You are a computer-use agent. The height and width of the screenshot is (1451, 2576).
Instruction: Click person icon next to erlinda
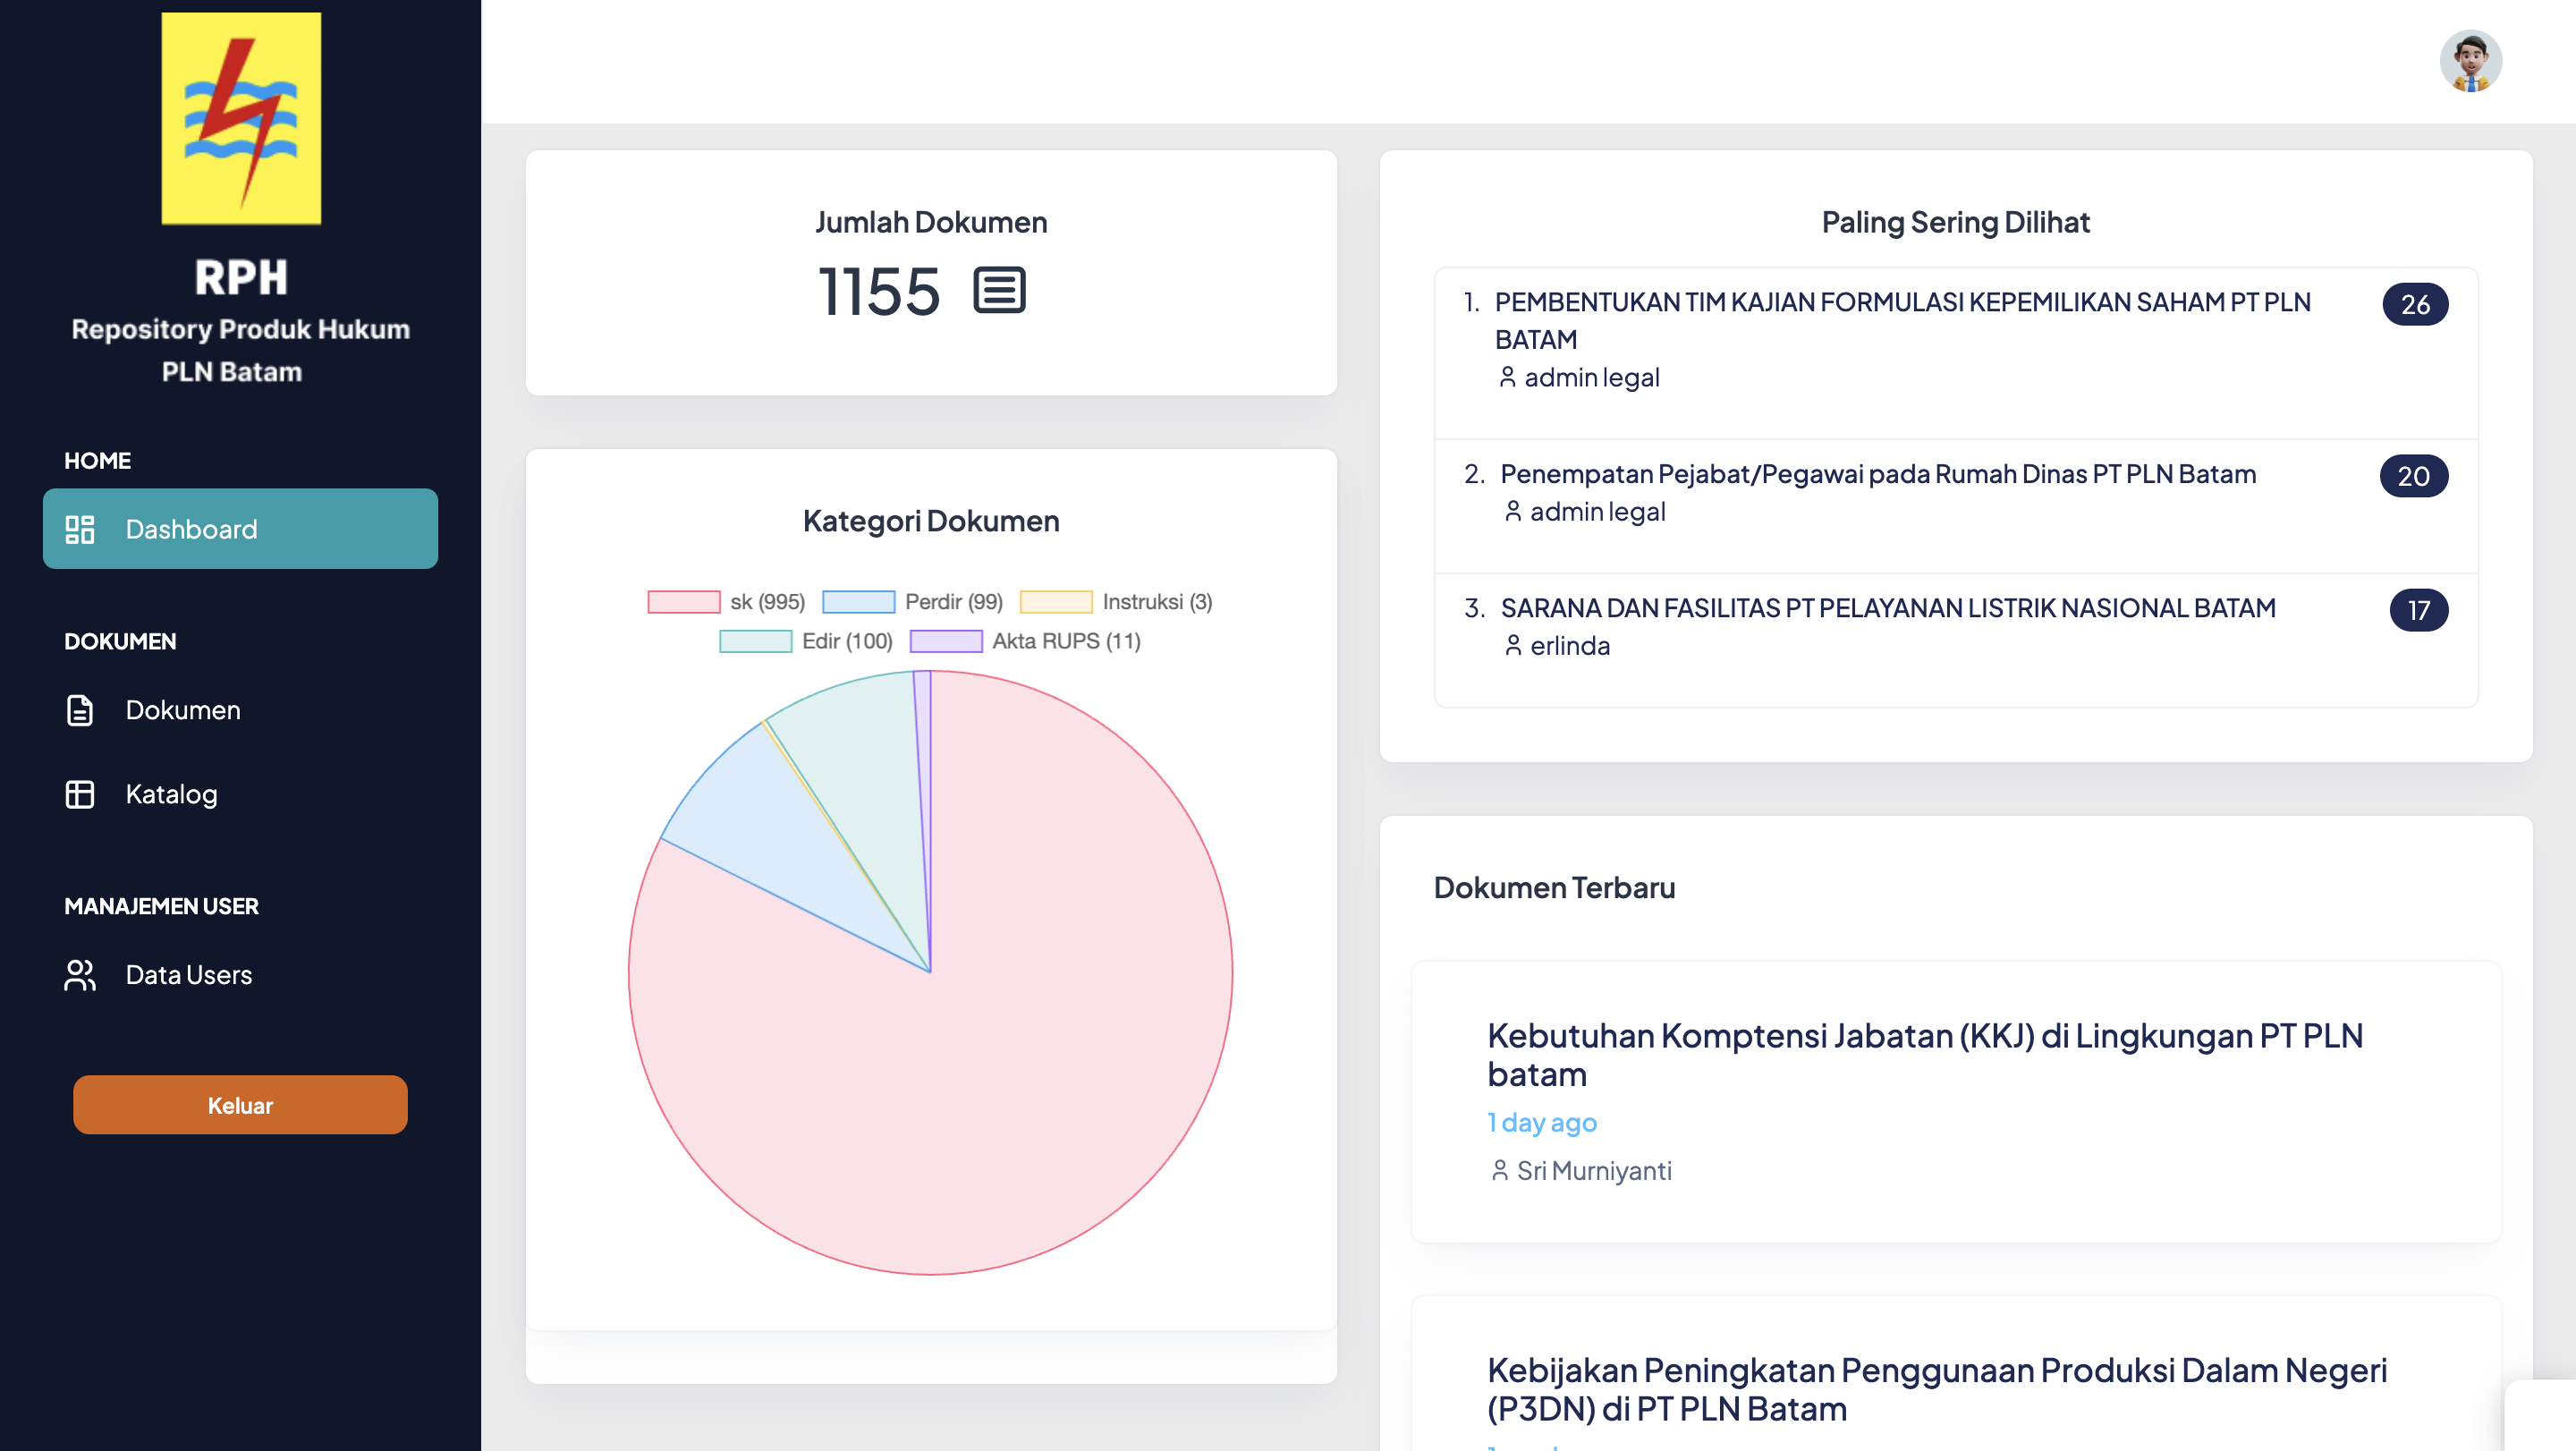[x=1513, y=646]
